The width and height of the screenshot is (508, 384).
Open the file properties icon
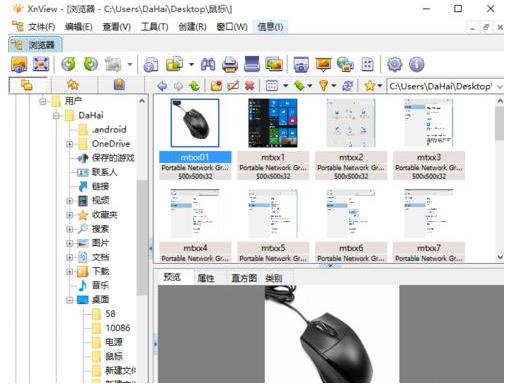pyautogui.click(x=151, y=64)
